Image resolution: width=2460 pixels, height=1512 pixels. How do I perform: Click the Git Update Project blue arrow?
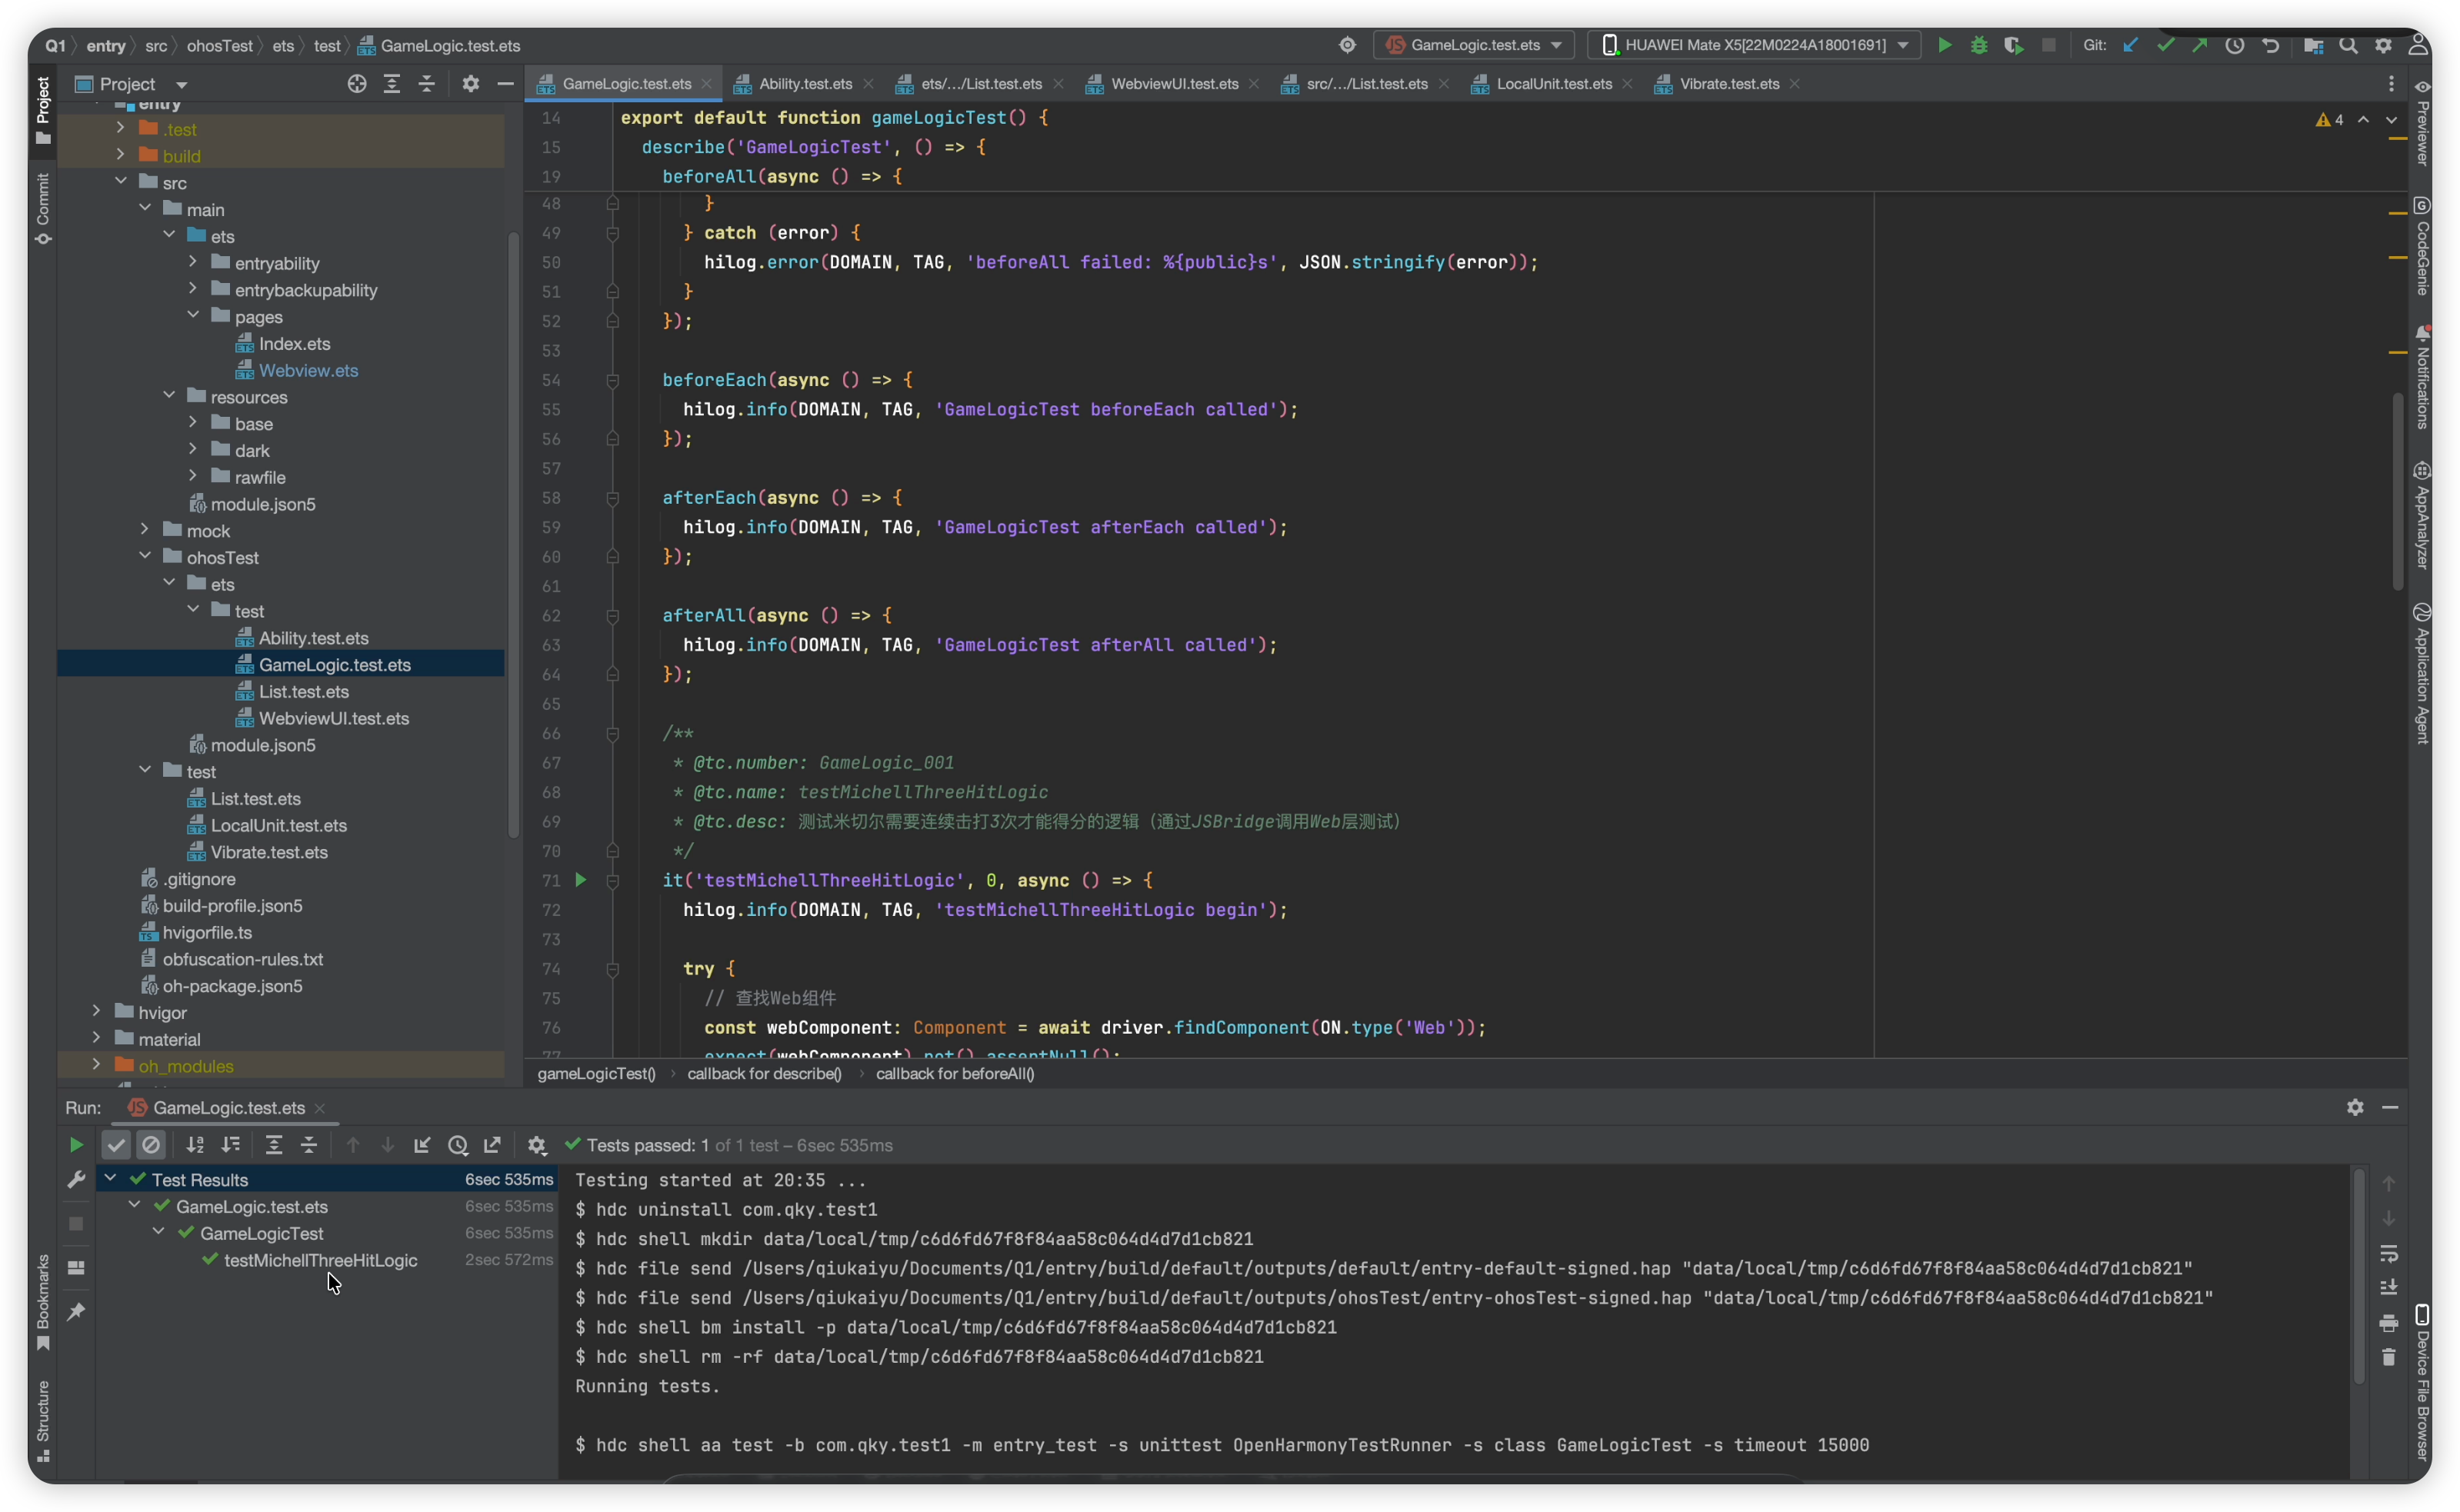(x=2131, y=45)
